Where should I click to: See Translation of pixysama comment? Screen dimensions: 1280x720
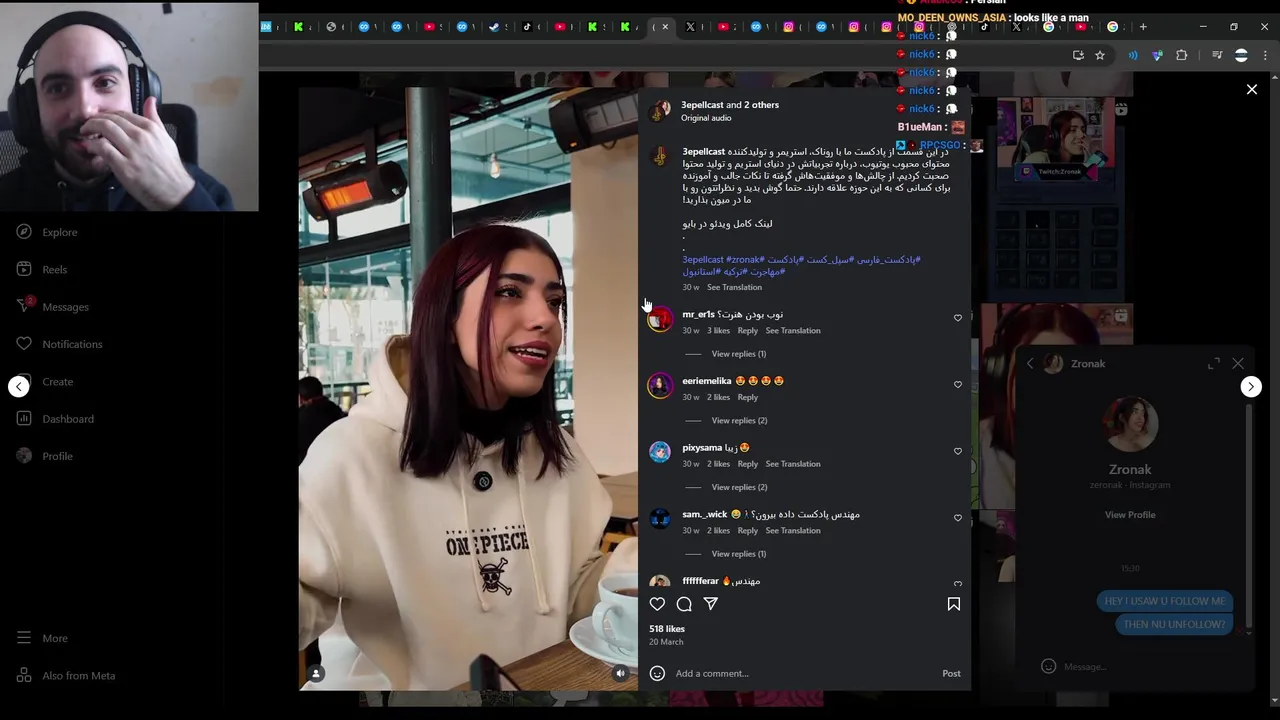(793, 464)
